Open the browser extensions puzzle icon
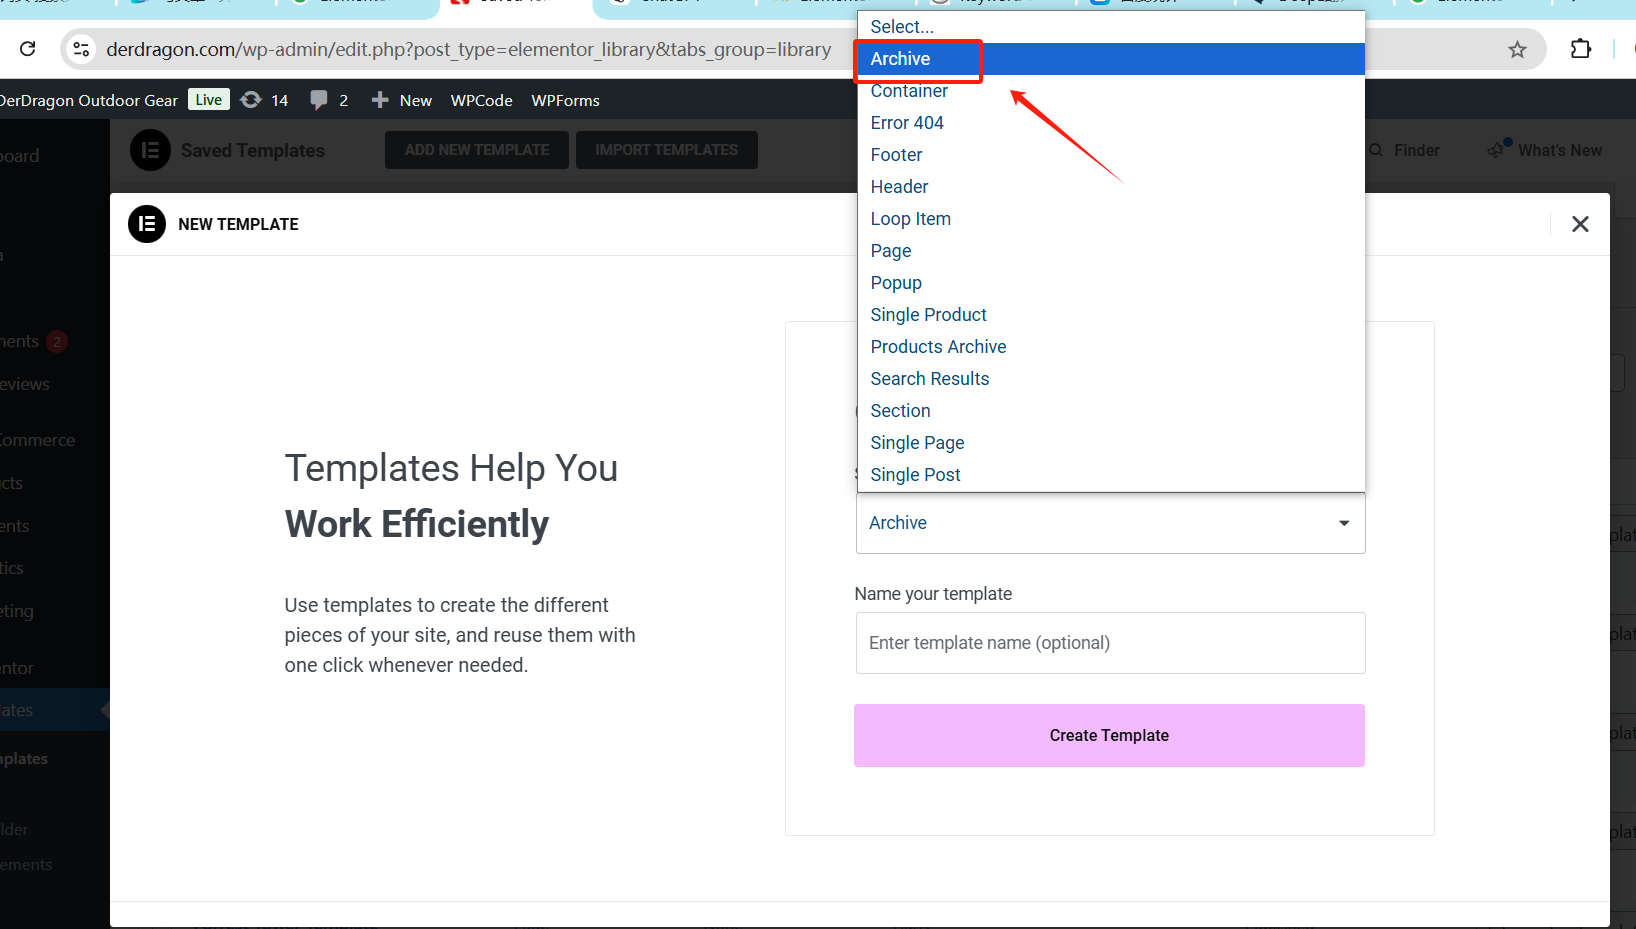 click(1581, 49)
